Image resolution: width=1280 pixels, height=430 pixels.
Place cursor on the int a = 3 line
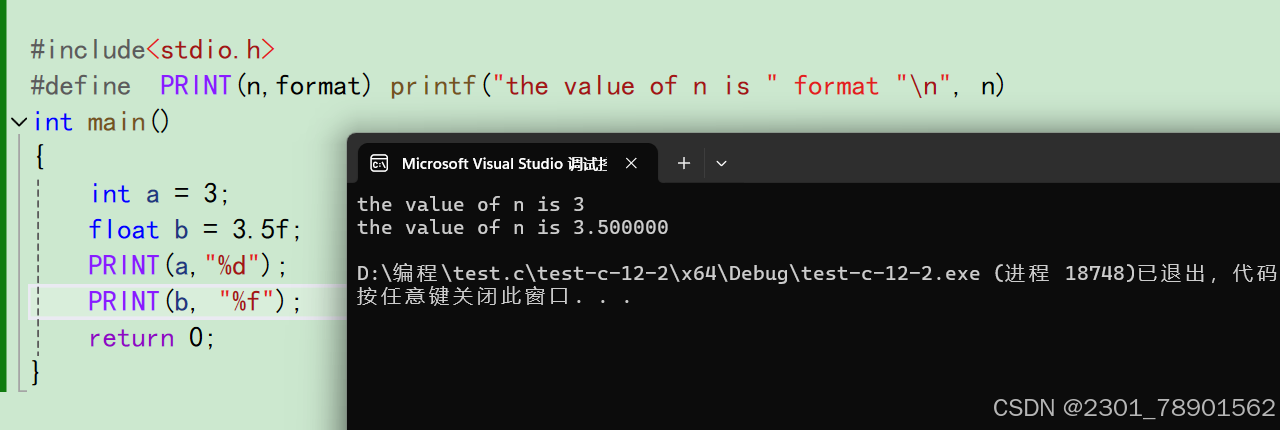coord(160,194)
